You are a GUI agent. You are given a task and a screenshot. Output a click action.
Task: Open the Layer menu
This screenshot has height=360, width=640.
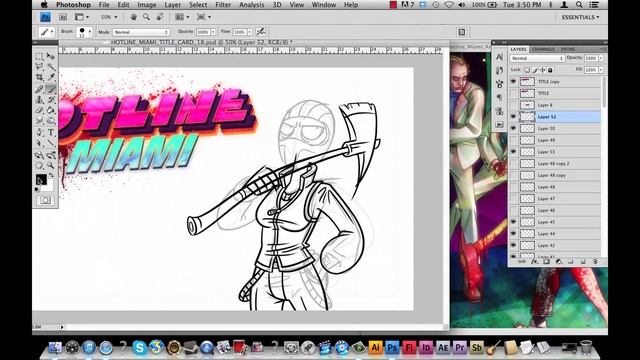(172, 5)
